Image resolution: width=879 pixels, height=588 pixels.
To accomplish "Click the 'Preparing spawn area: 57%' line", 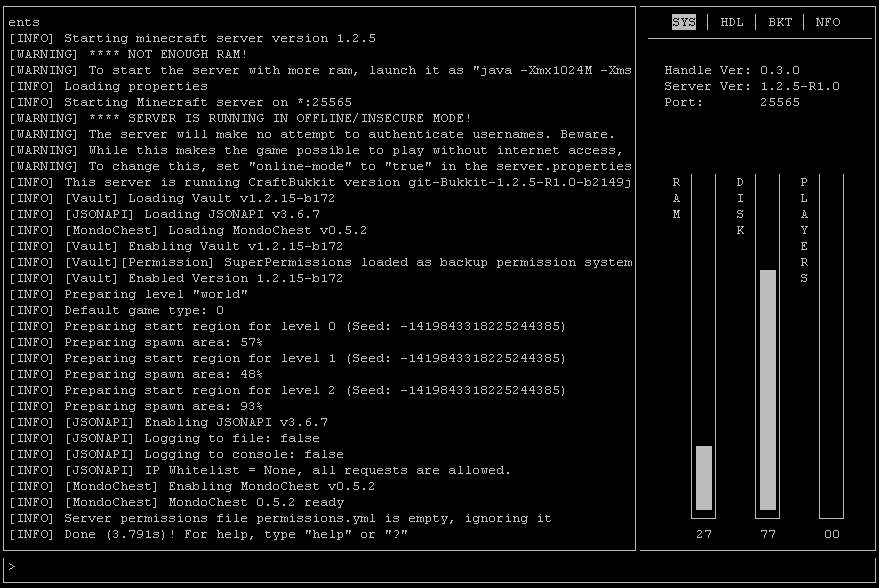I will (136, 342).
